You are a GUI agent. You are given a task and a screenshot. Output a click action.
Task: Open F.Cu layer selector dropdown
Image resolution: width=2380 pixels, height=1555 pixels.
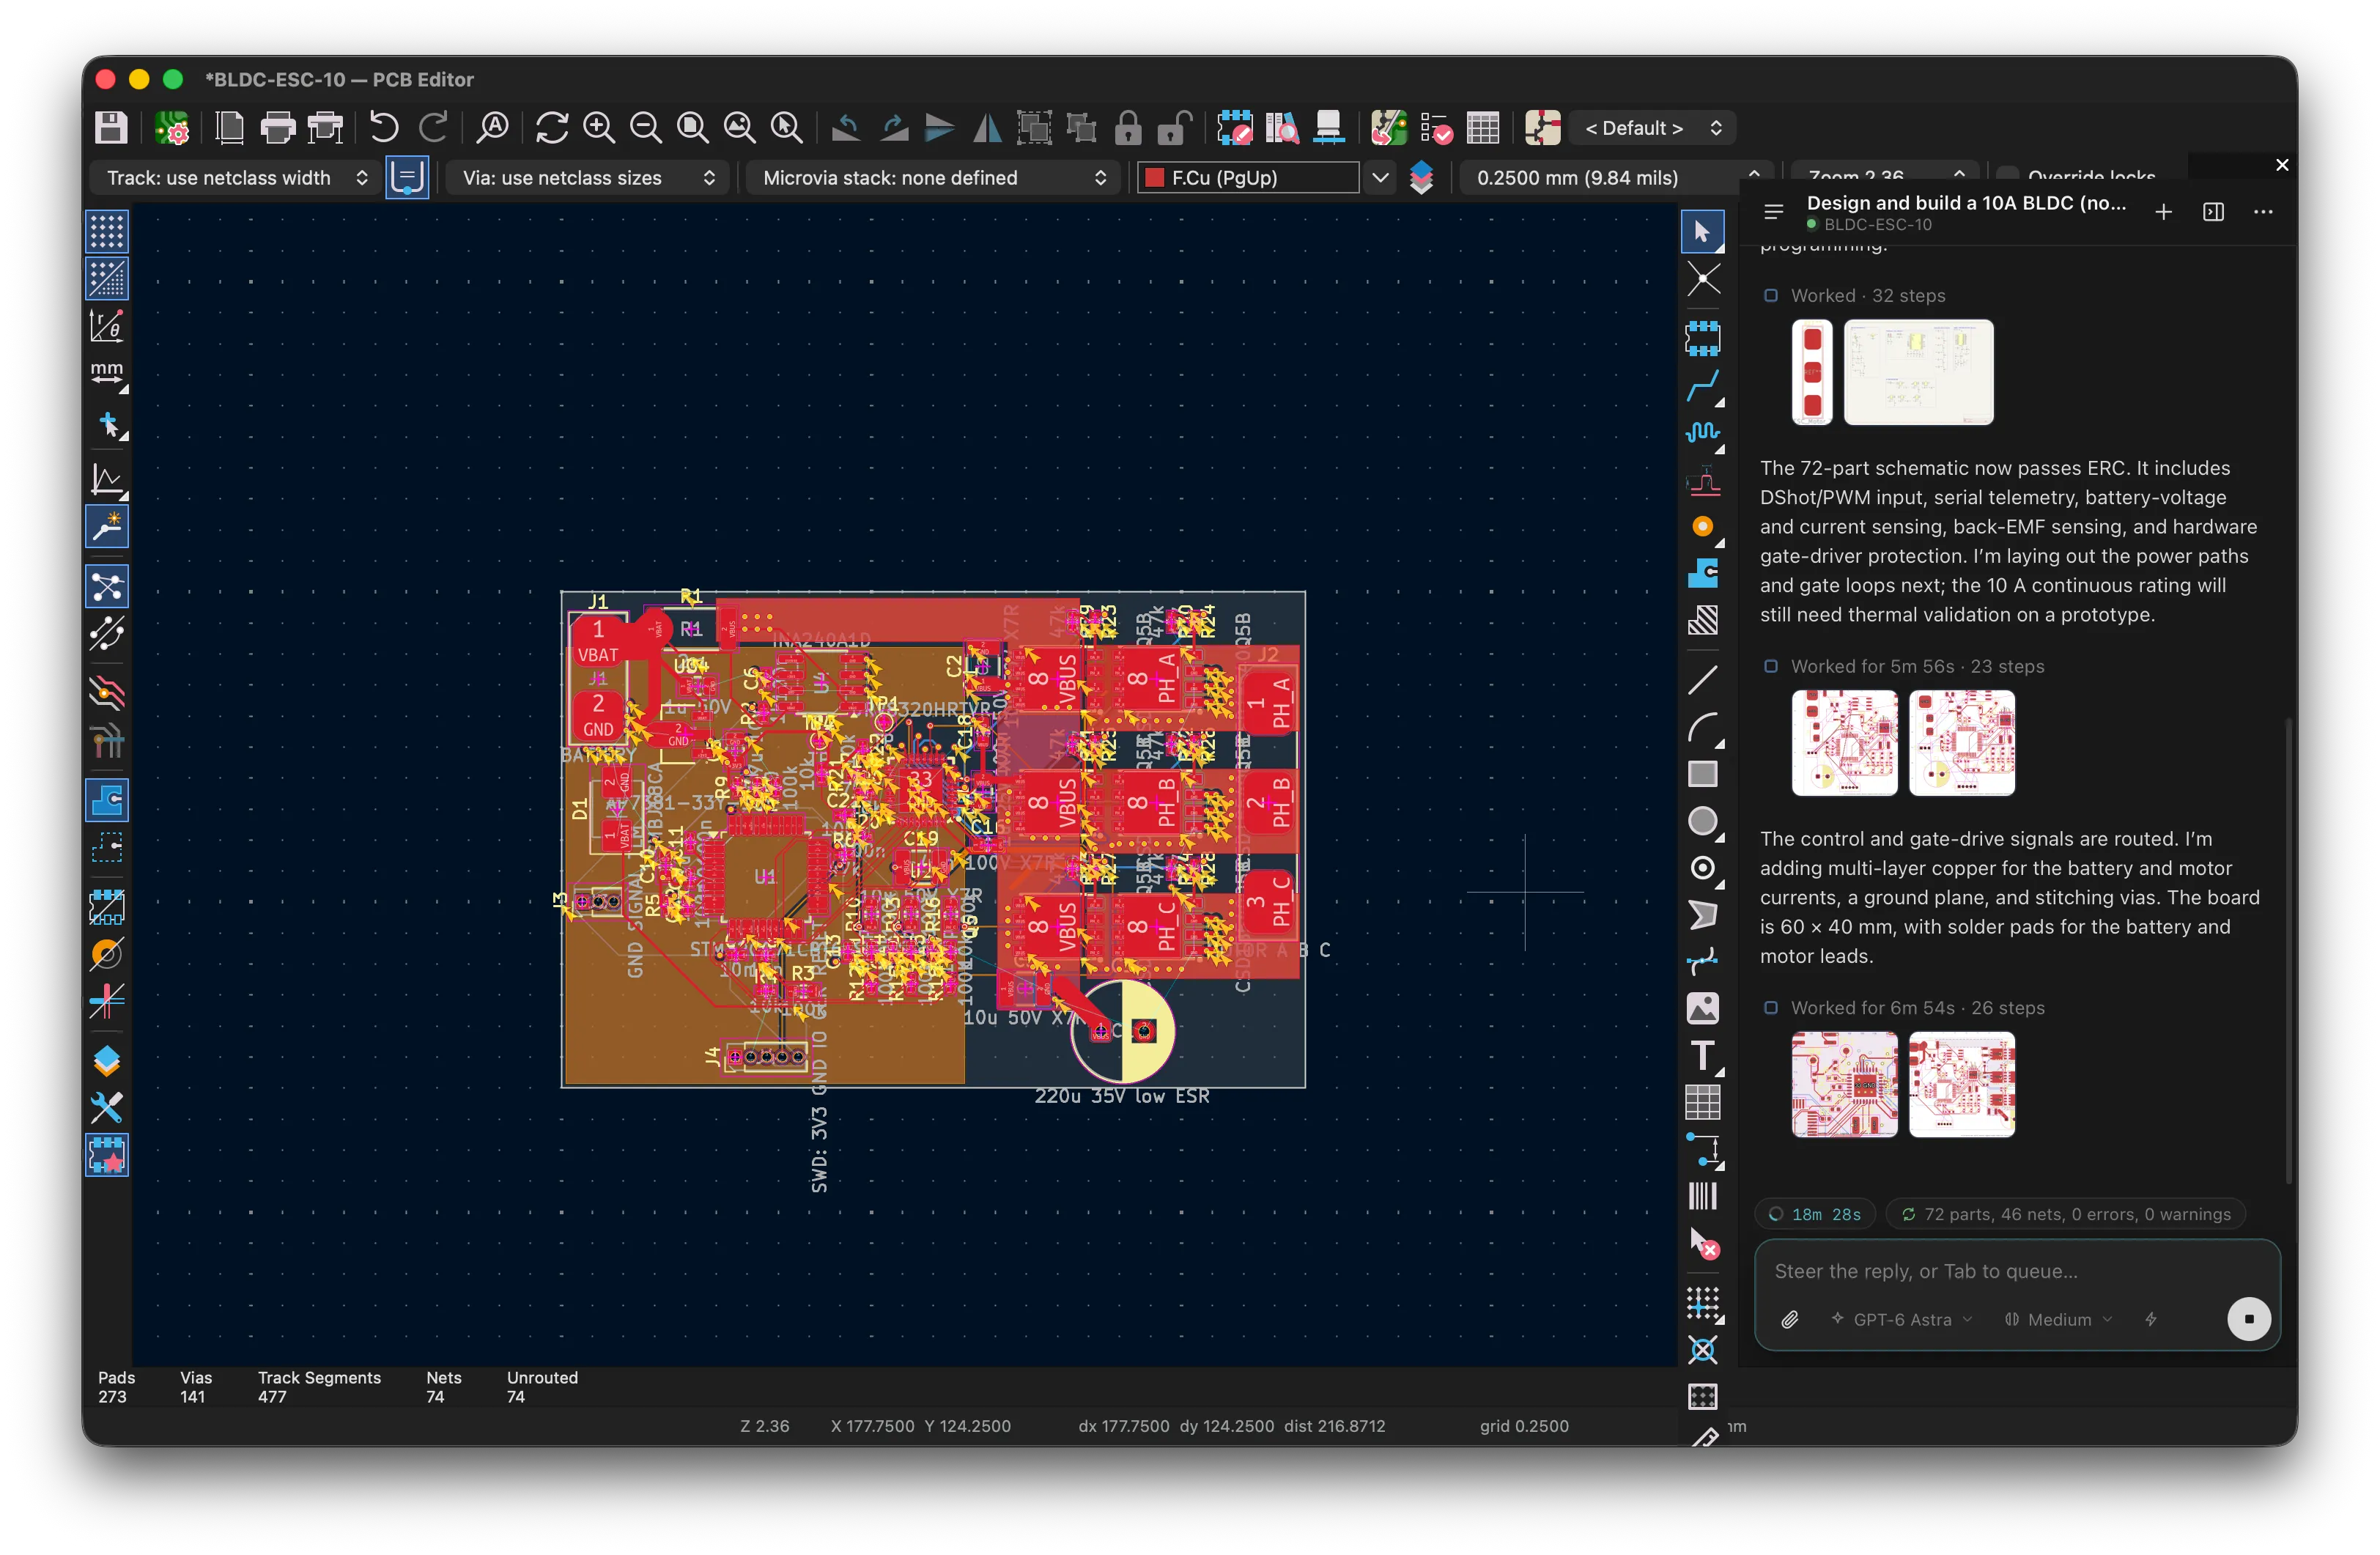coord(1380,178)
